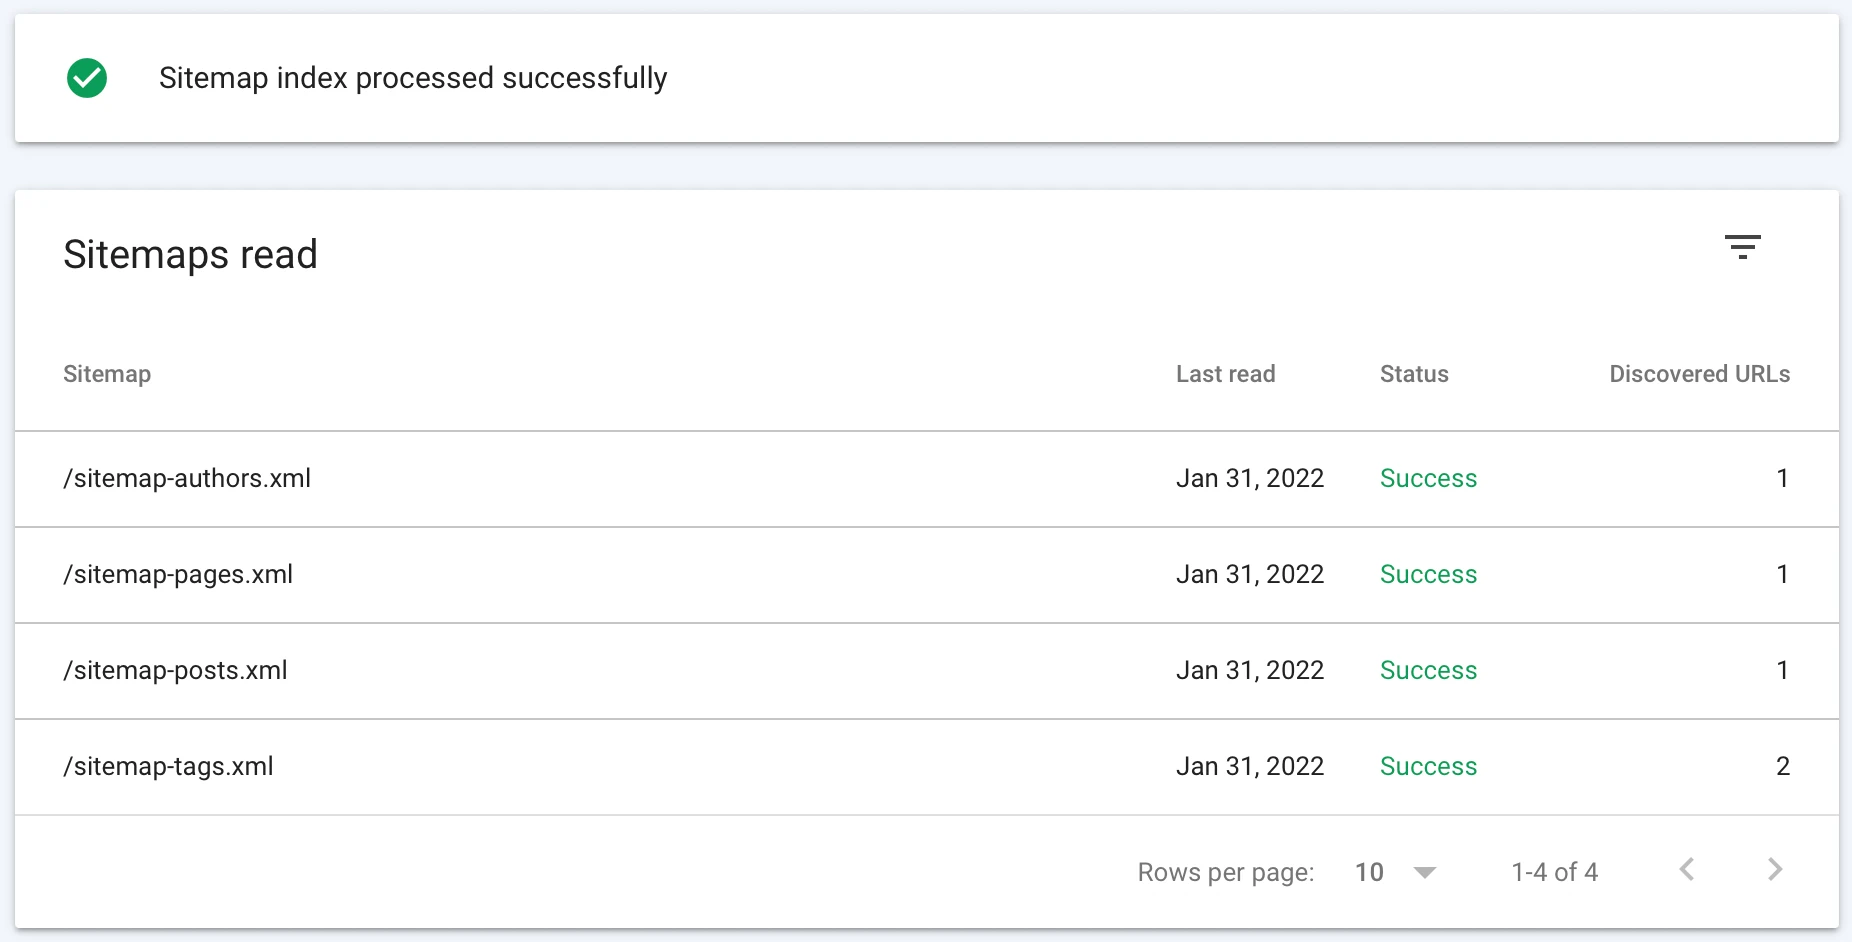The width and height of the screenshot is (1852, 942).
Task: Select the back arrow in pagination controls
Action: [x=1687, y=871]
